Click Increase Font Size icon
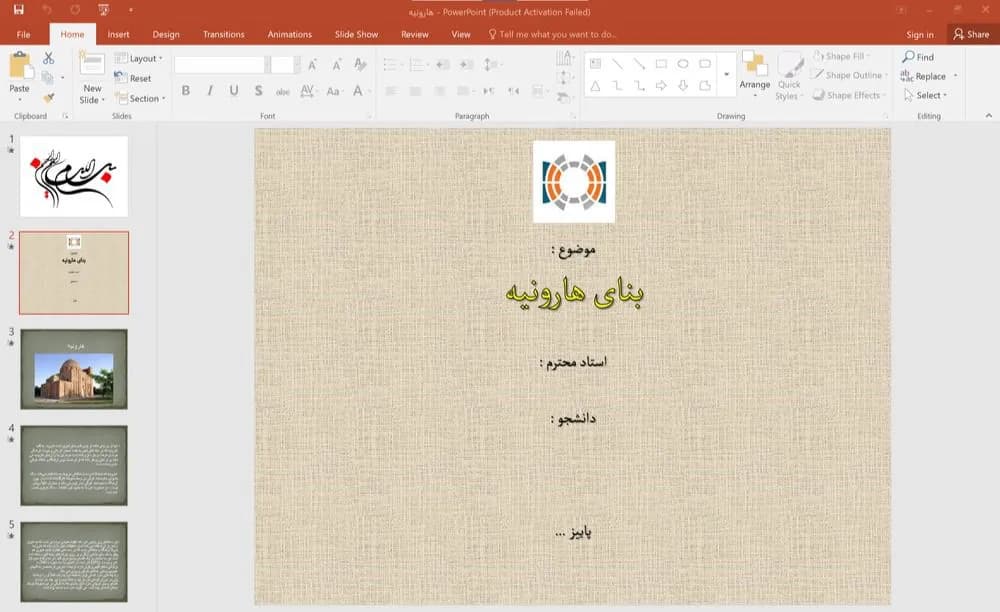The width and height of the screenshot is (1000, 612). [x=312, y=64]
